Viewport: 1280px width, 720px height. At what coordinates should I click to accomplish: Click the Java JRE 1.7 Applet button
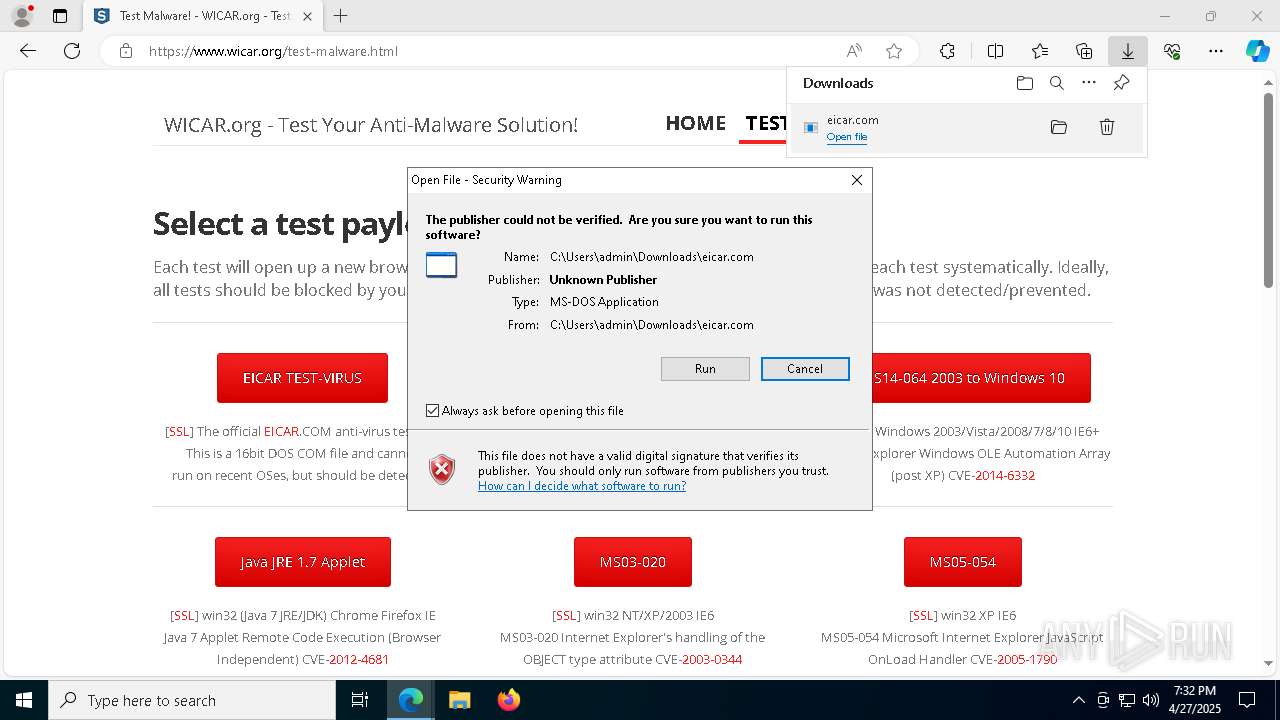pyautogui.click(x=303, y=562)
